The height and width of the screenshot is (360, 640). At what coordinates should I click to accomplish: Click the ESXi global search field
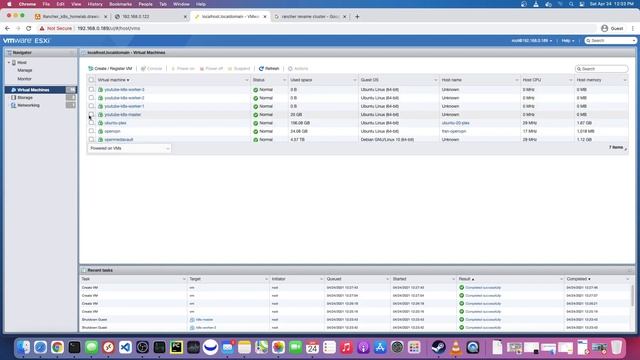[x=610, y=41]
